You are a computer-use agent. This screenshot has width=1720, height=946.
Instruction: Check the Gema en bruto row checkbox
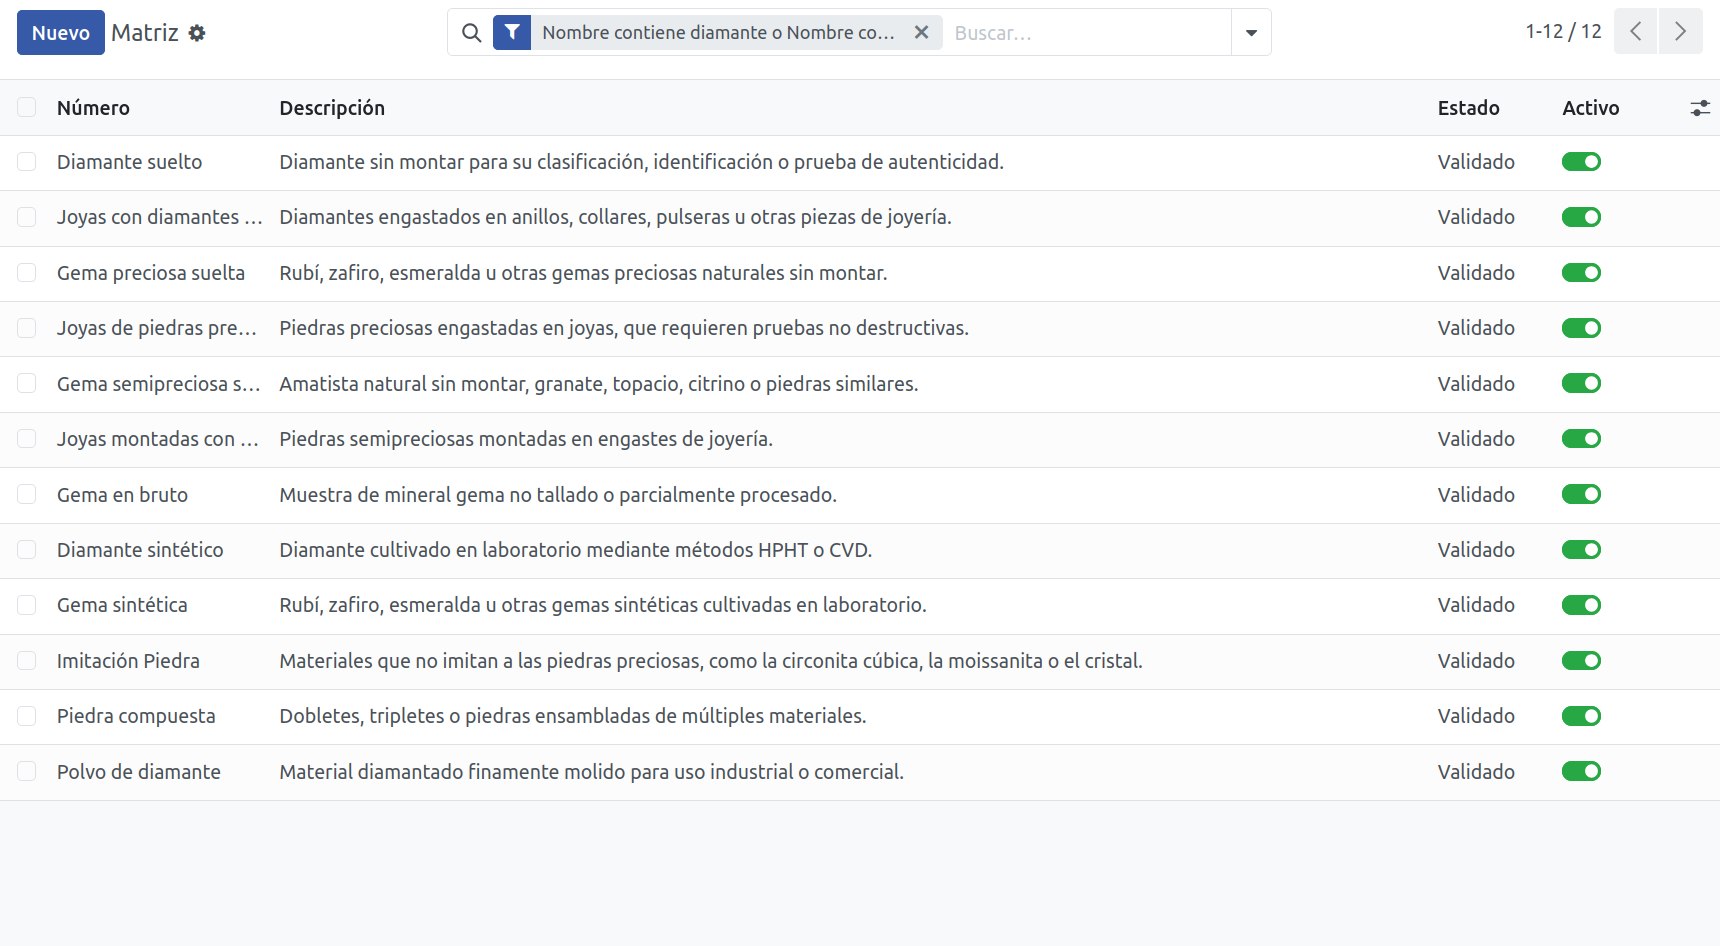coord(27,495)
